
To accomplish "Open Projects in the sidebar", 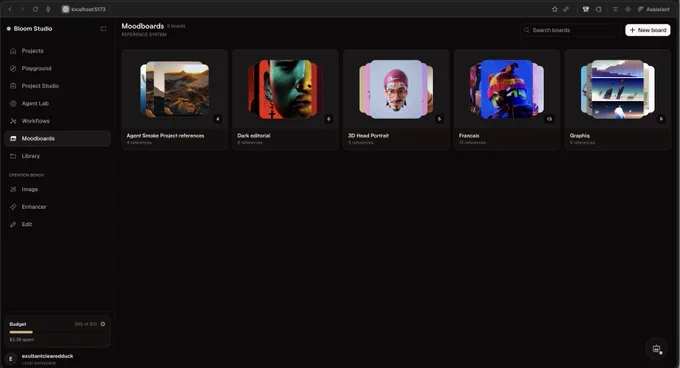I will coord(57,51).
